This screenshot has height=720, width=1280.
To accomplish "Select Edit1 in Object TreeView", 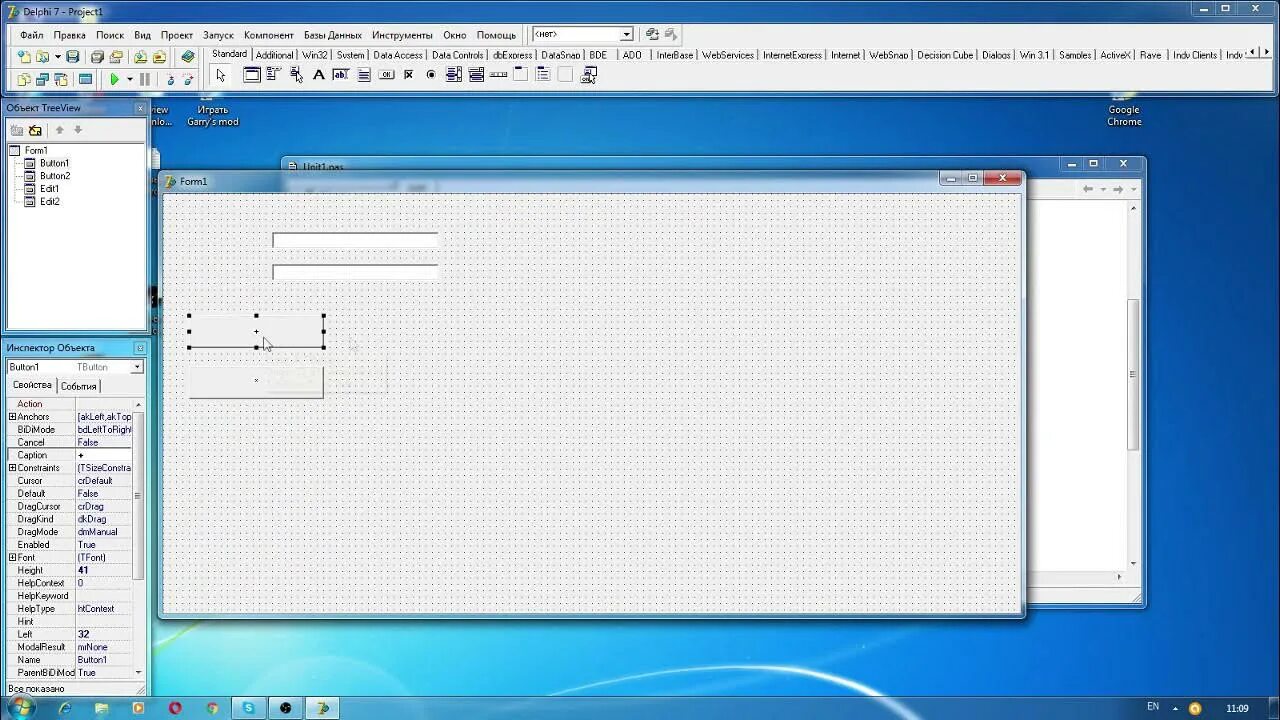I will tap(50, 189).
